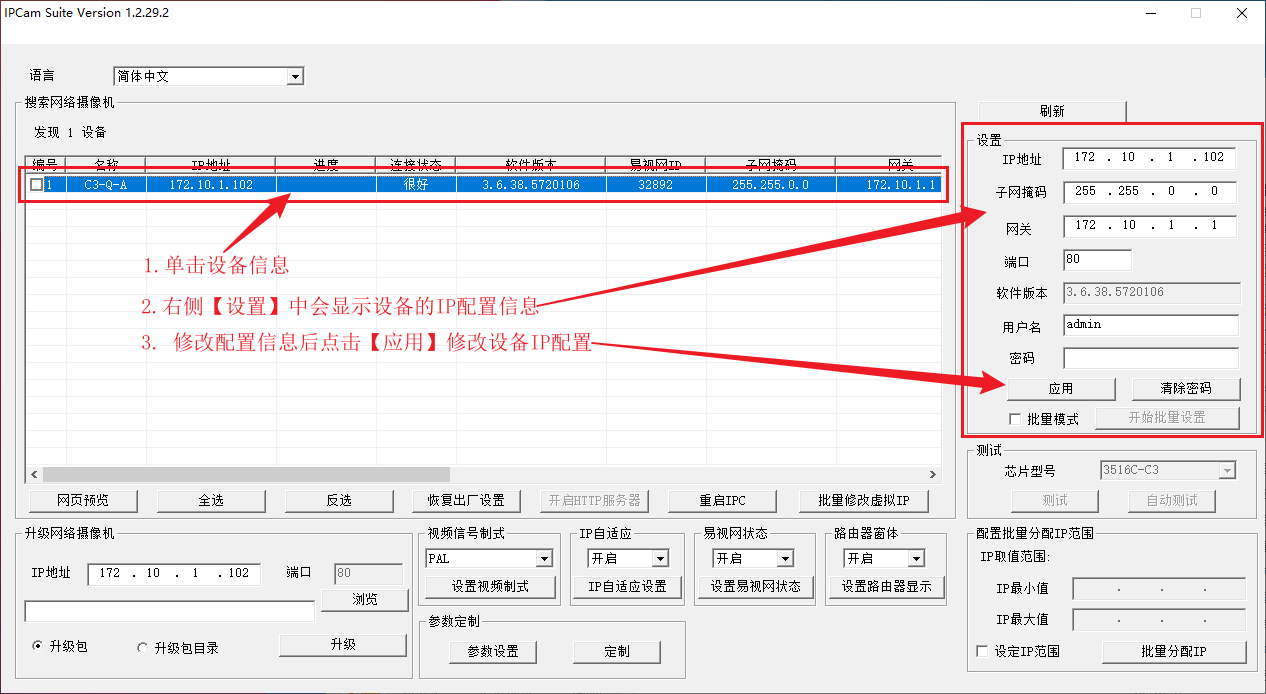The height and width of the screenshot is (694, 1266).
Task: Check the 设定IP范围 option
Action: coord(982,652)
